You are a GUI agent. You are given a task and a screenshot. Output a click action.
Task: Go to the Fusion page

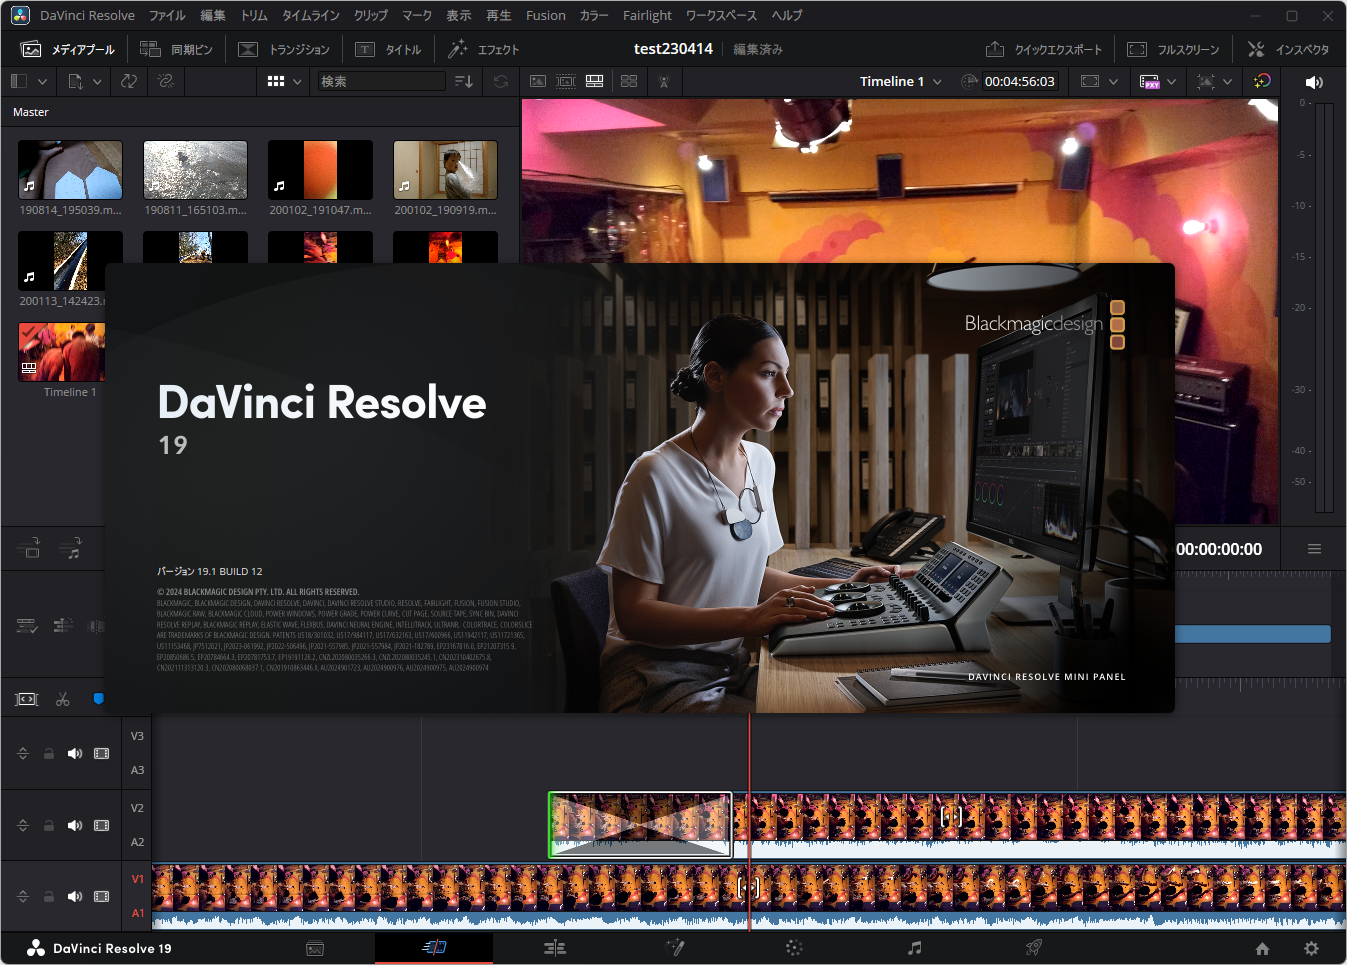(675, 948)
